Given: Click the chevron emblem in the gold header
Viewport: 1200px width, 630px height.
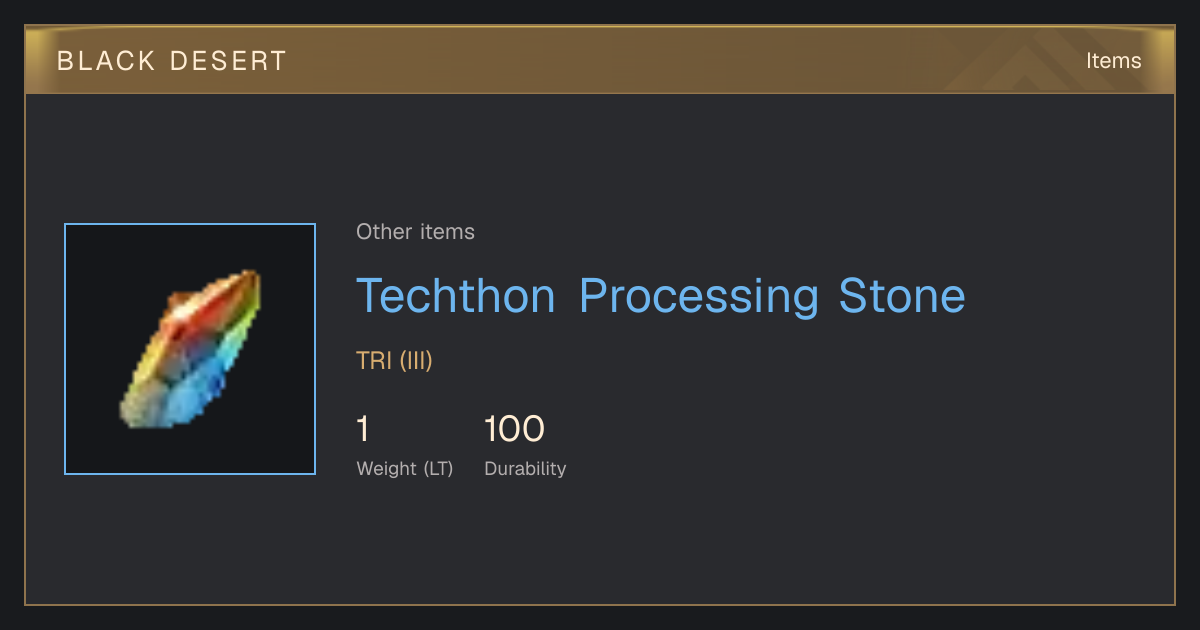Looking at the screenshot, I should 1030,60.
